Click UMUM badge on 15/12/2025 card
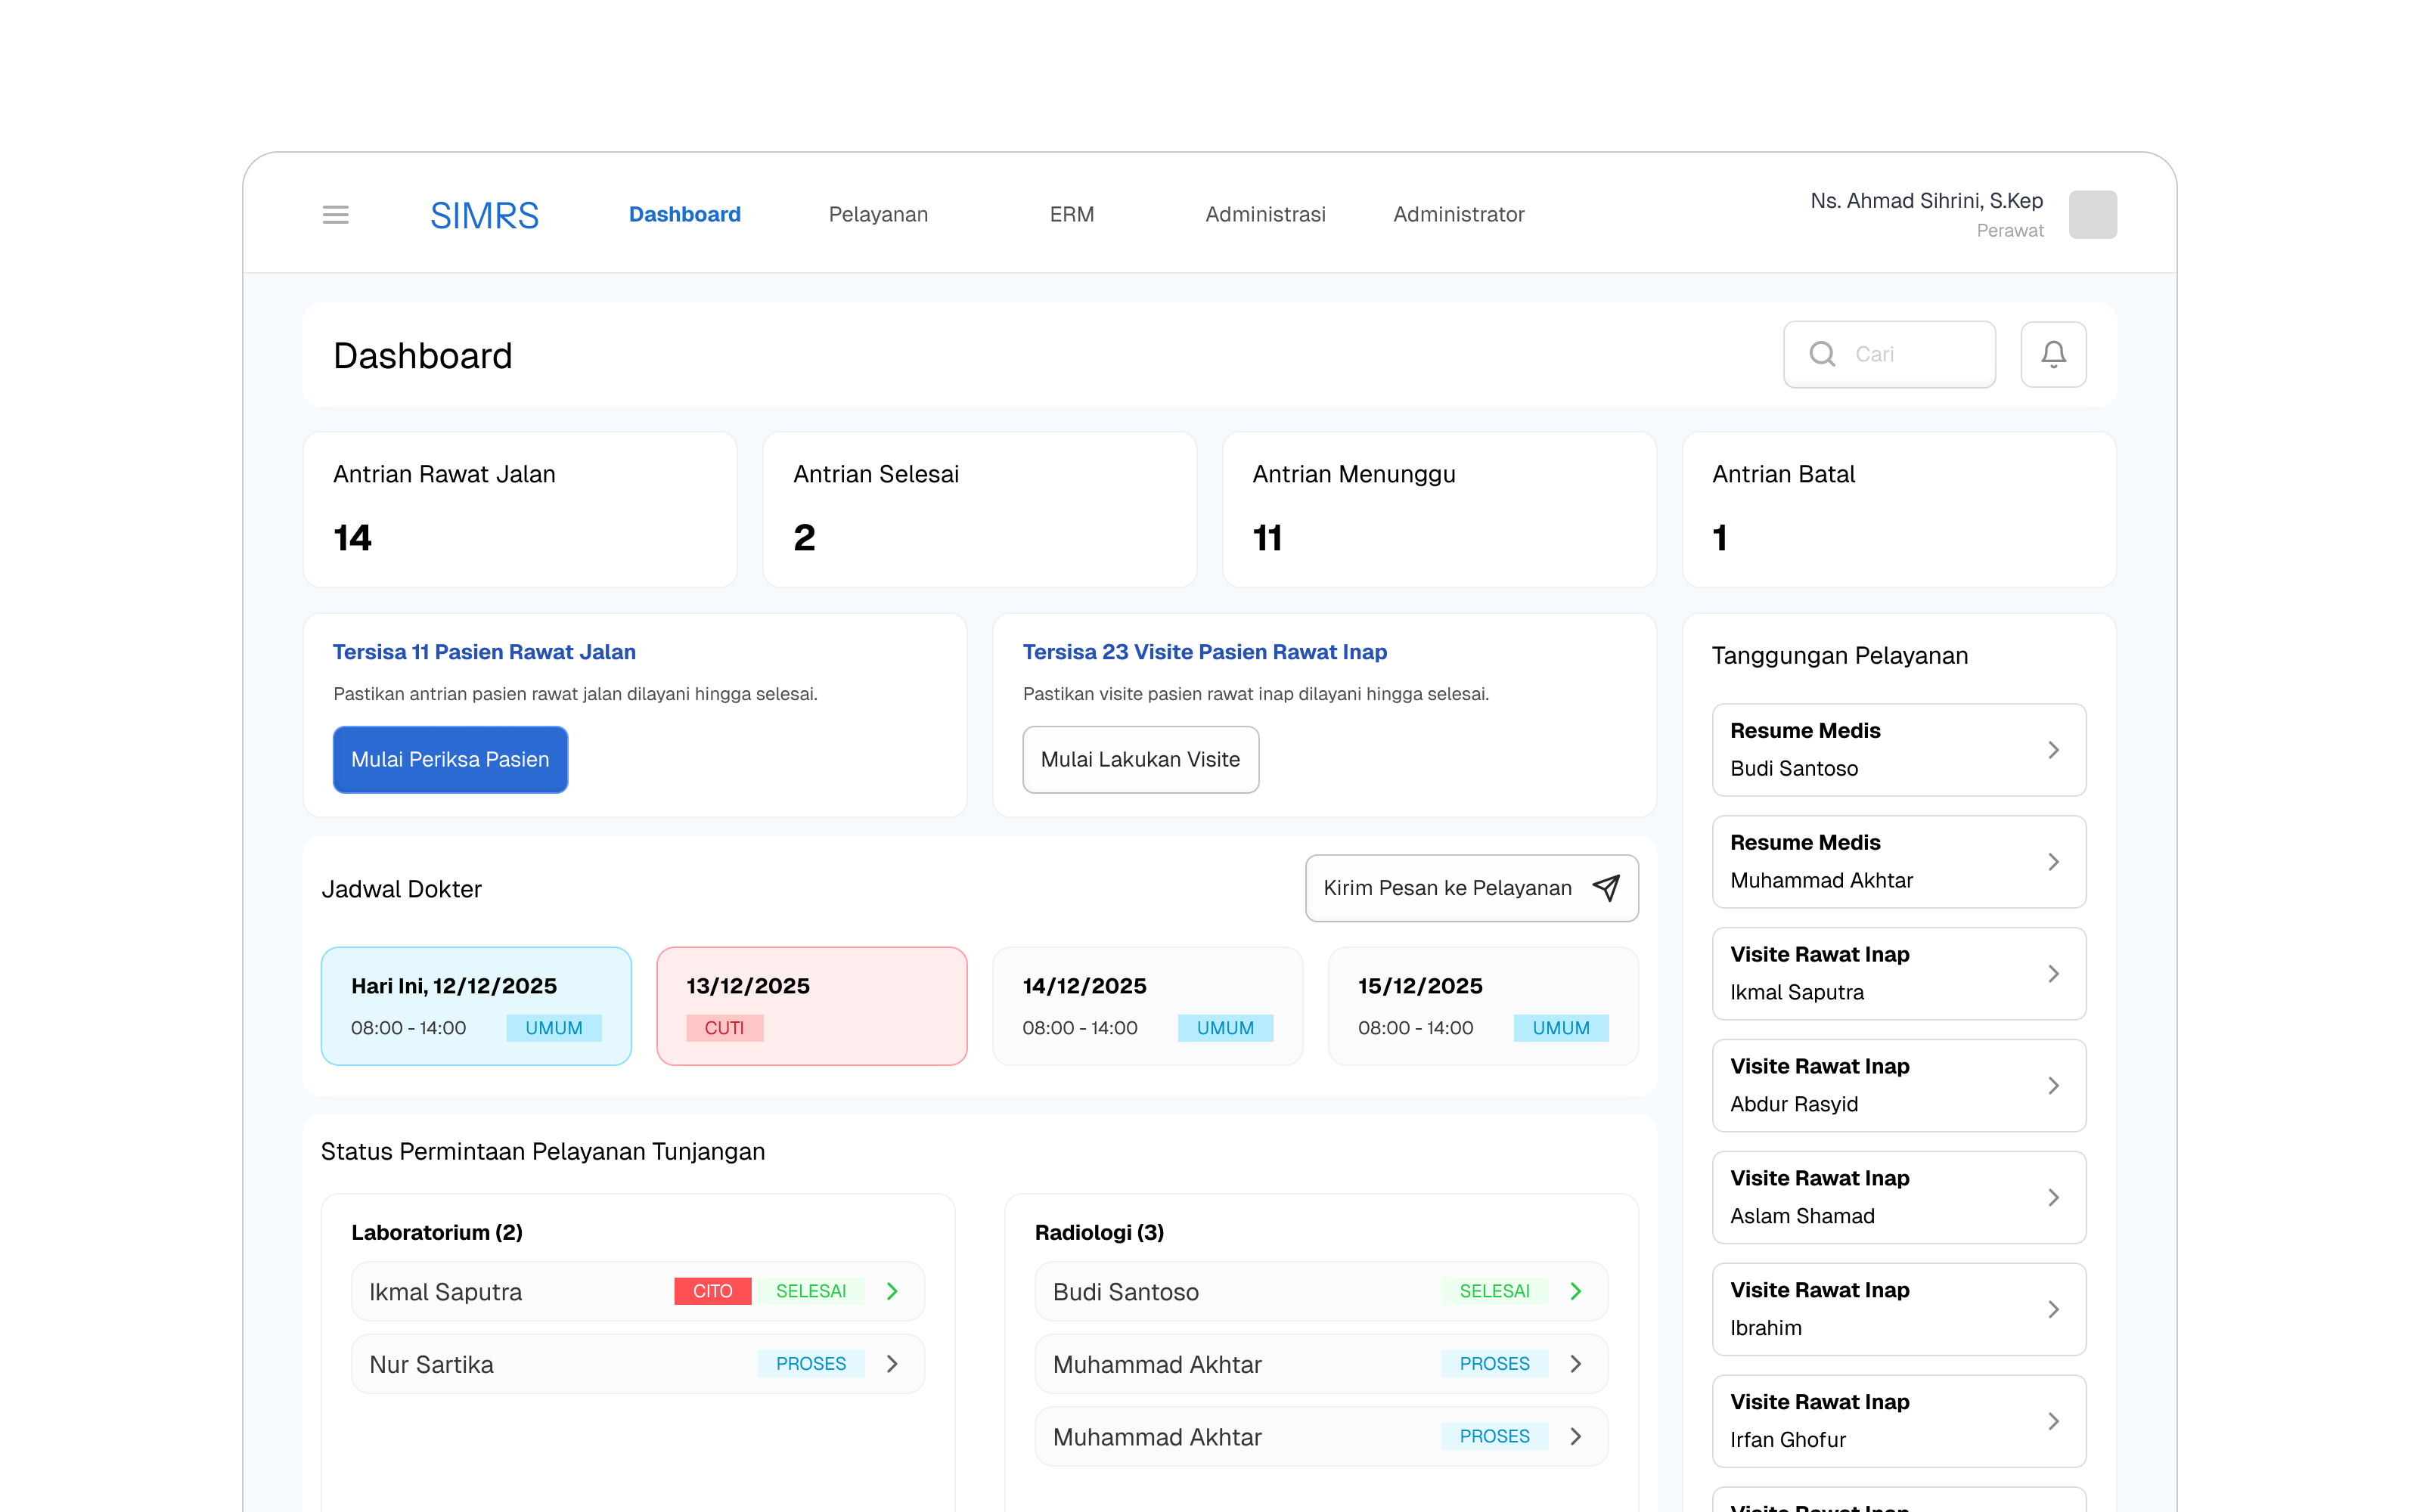The image size is (2420, 1512). click(1561, 1028)
